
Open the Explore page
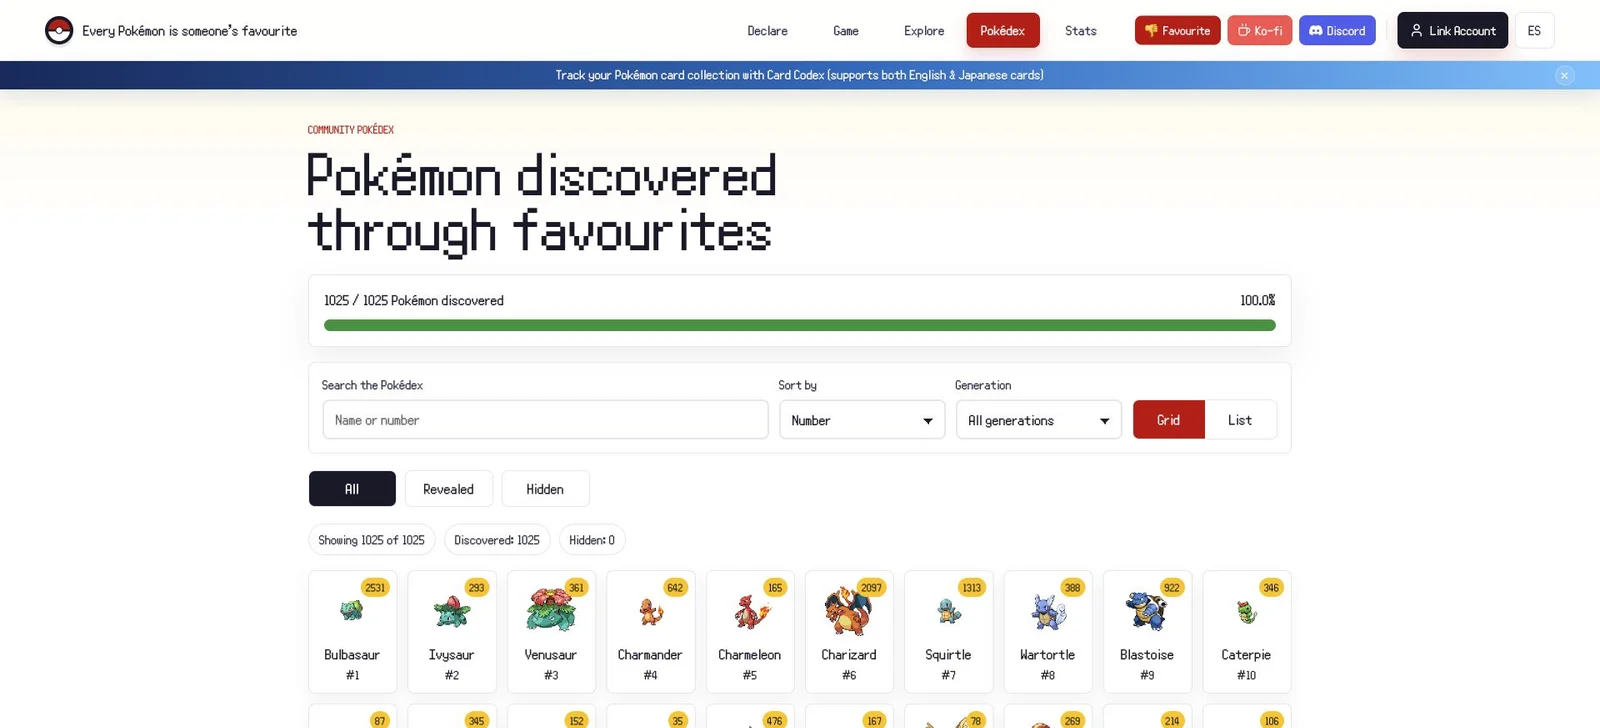coord(924,31)
